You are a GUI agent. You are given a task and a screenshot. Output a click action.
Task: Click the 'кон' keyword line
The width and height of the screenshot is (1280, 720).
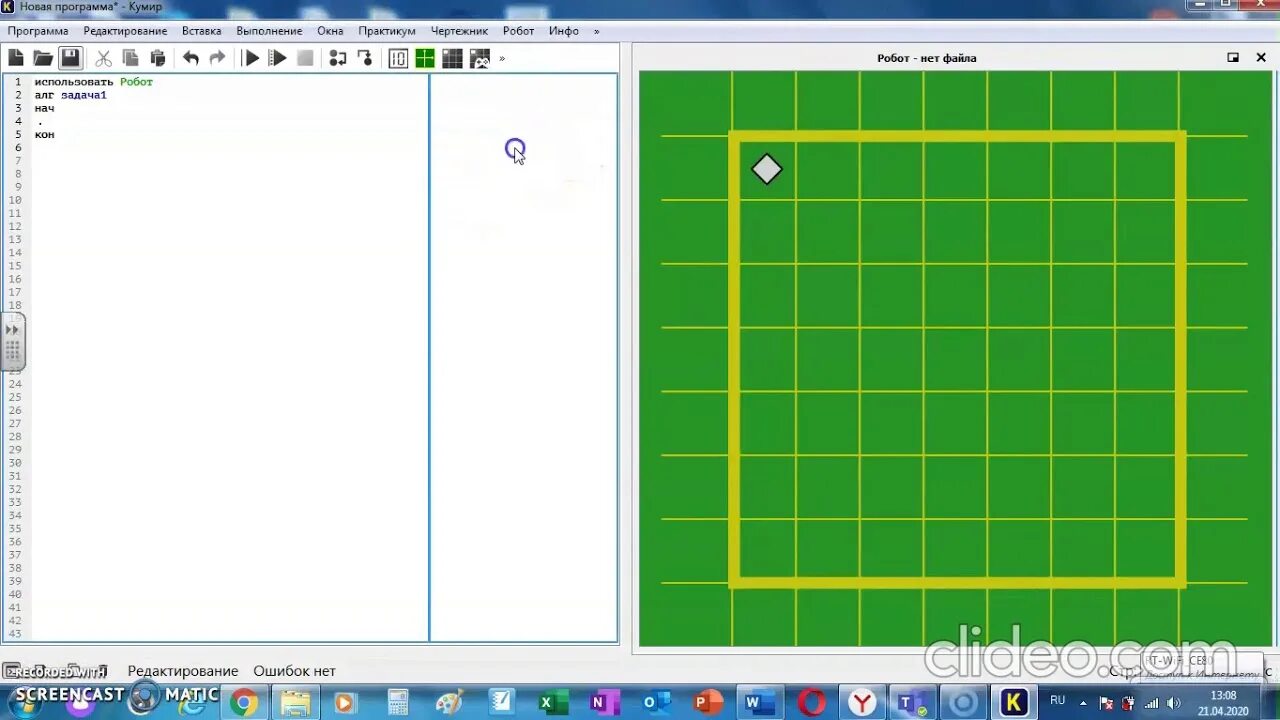pyautogui.click(x=44, y=134)
